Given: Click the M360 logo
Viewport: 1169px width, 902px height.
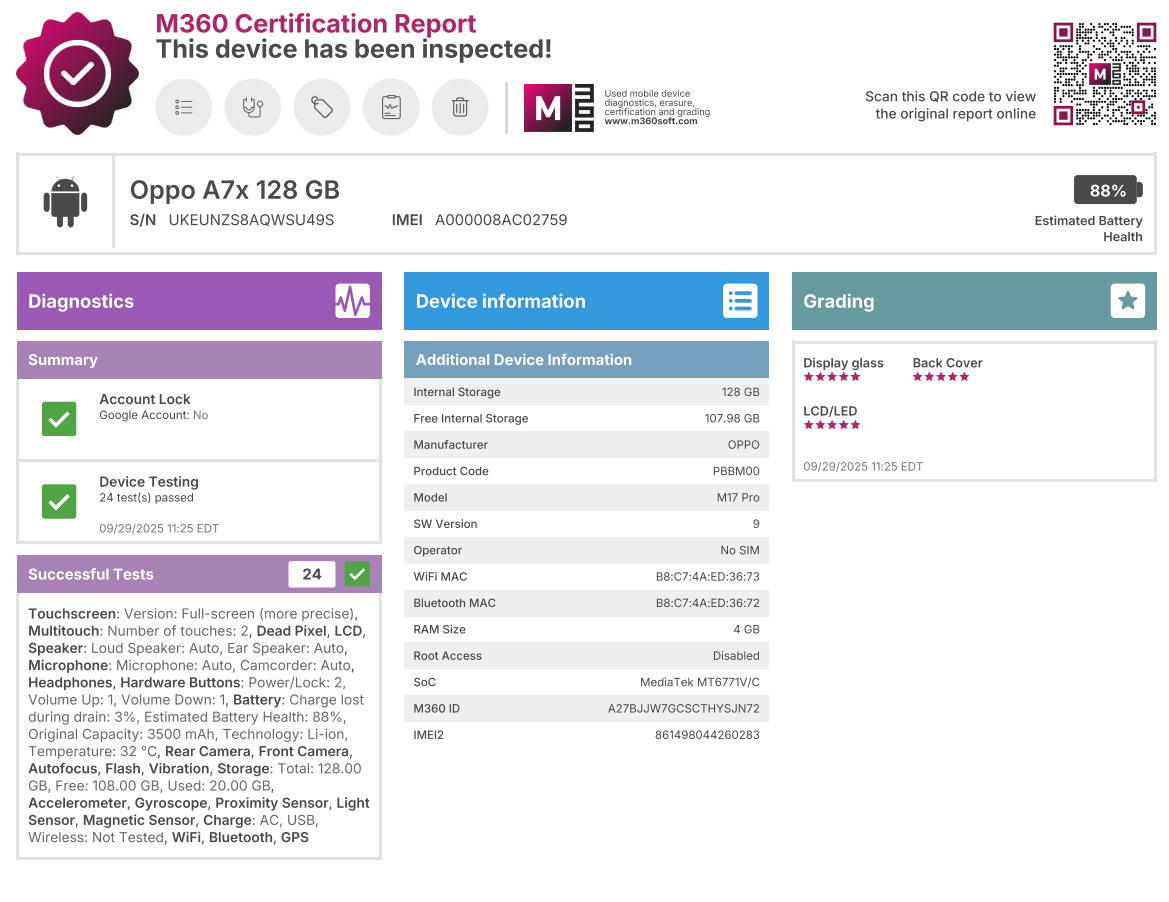Looking at the screenshot, I should [x=559, y=108].
